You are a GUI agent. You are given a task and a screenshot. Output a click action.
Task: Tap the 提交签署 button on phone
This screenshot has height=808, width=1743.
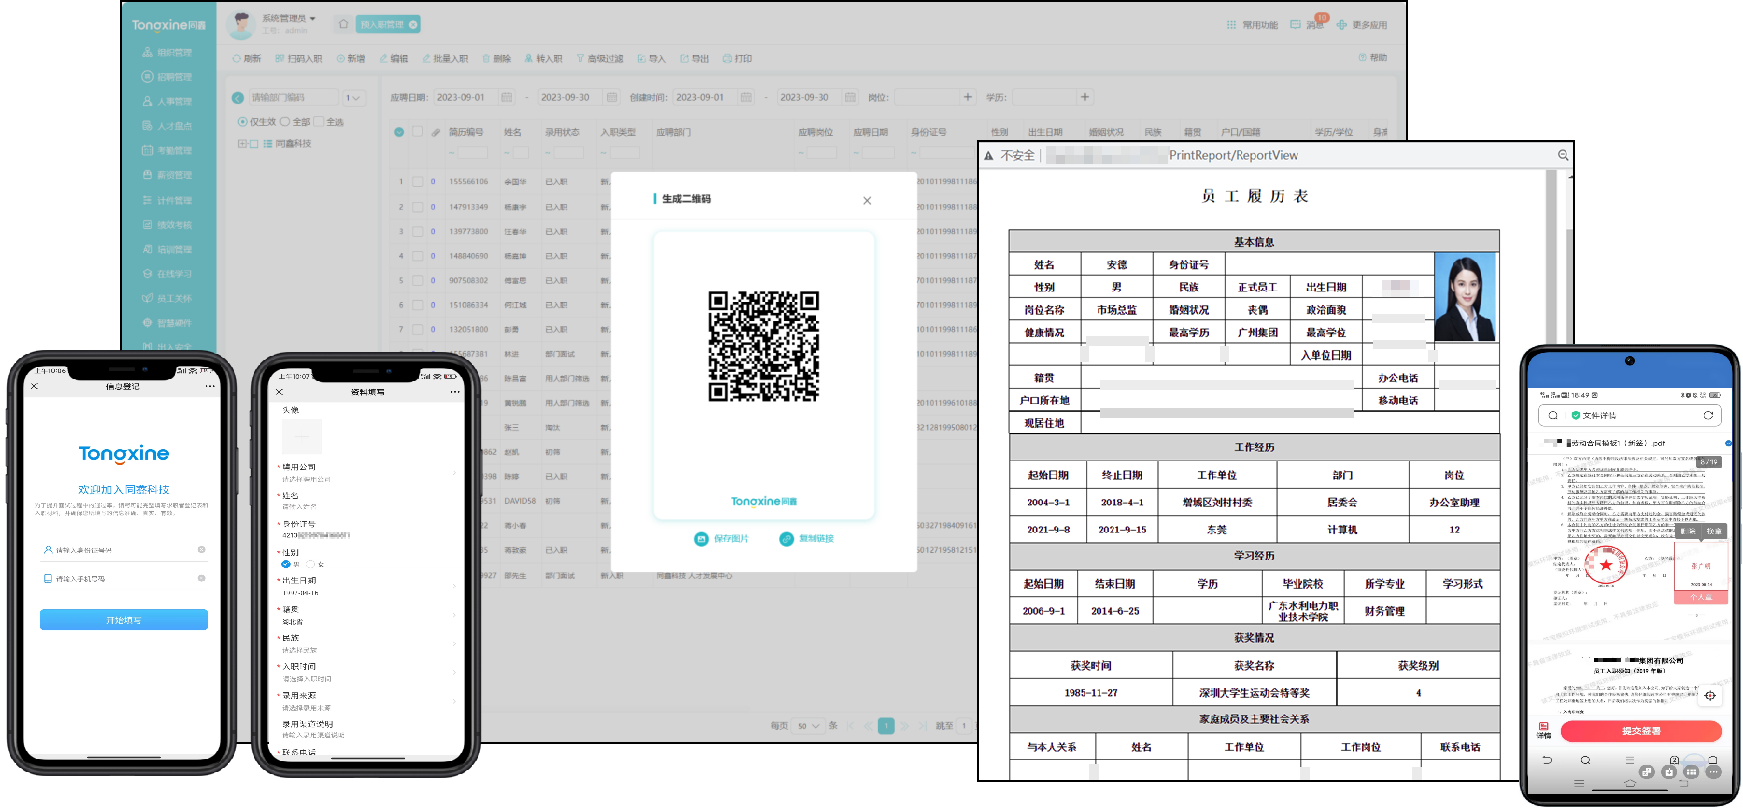click(1640, 731)
